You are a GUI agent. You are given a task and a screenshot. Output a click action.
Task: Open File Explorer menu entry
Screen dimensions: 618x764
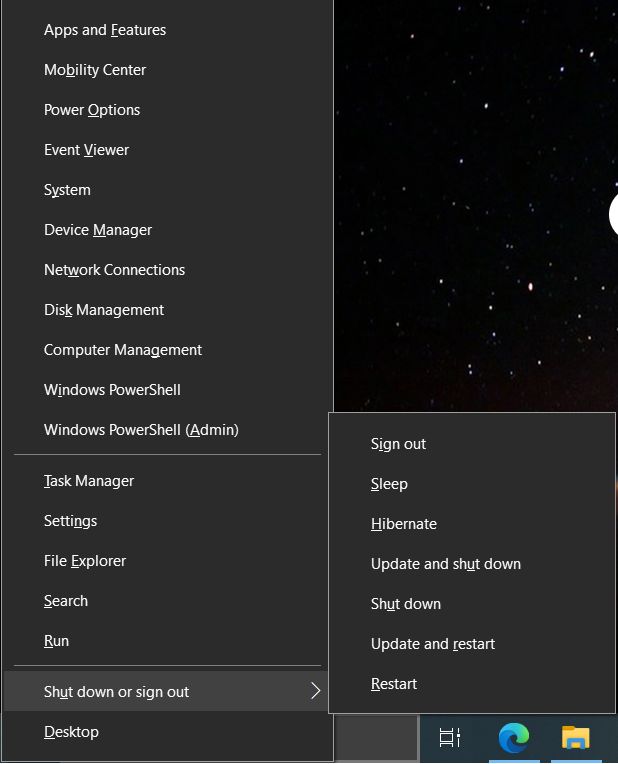point(167,561)
